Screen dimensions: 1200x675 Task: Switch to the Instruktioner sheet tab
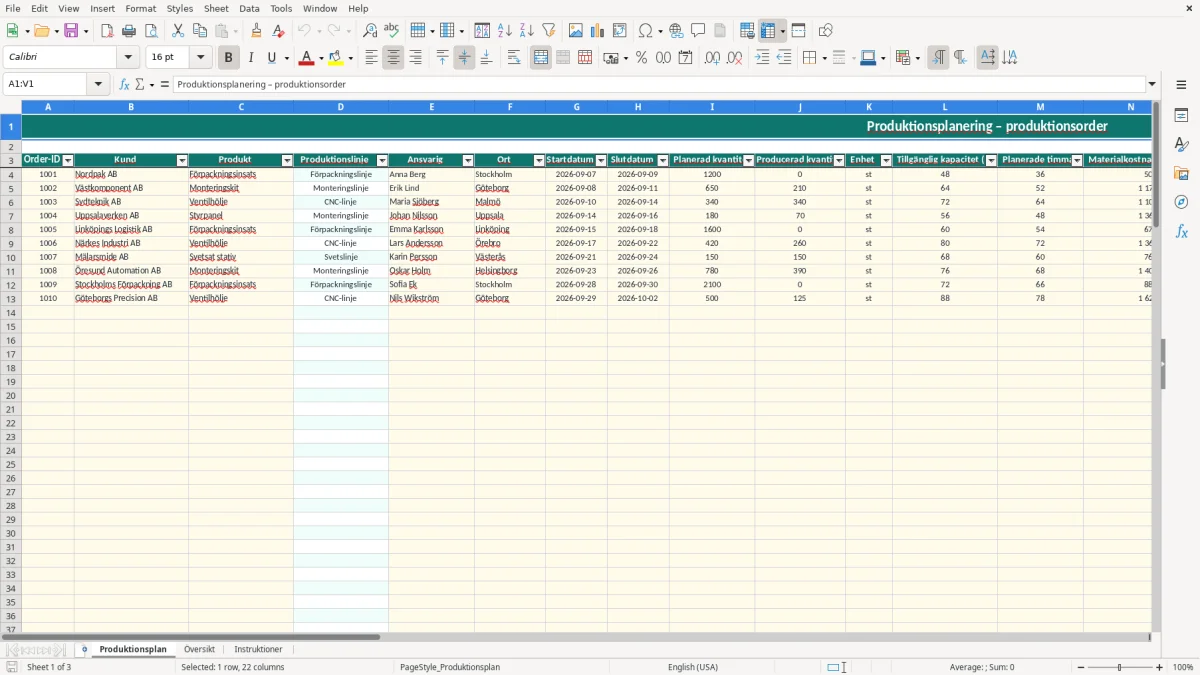[x=258, y=649]
